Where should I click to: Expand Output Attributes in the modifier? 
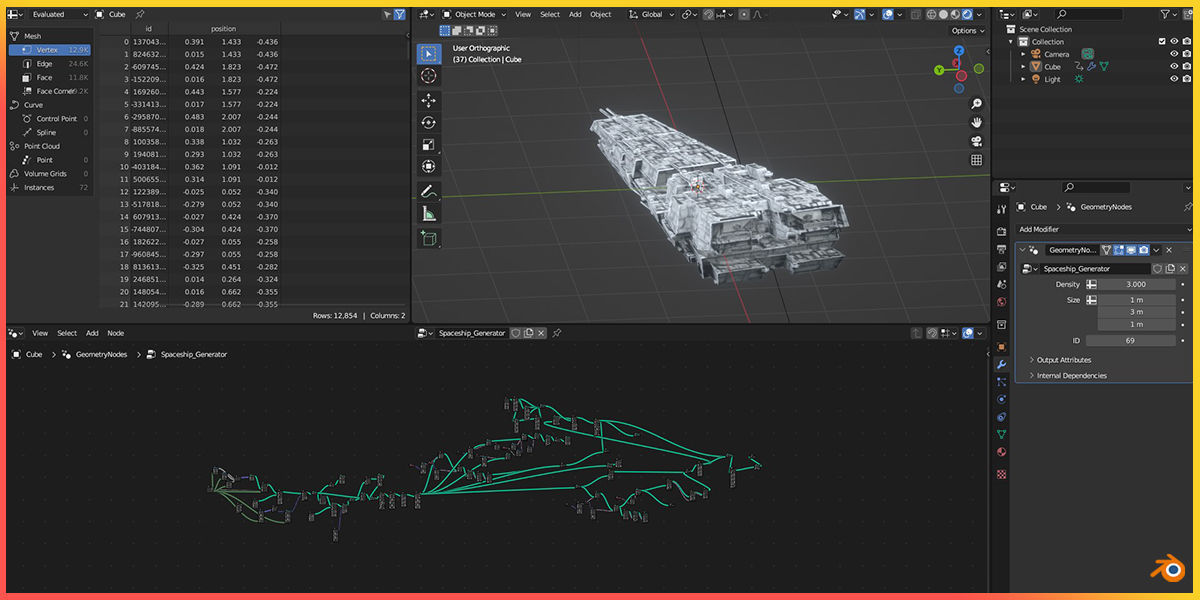1065,359
